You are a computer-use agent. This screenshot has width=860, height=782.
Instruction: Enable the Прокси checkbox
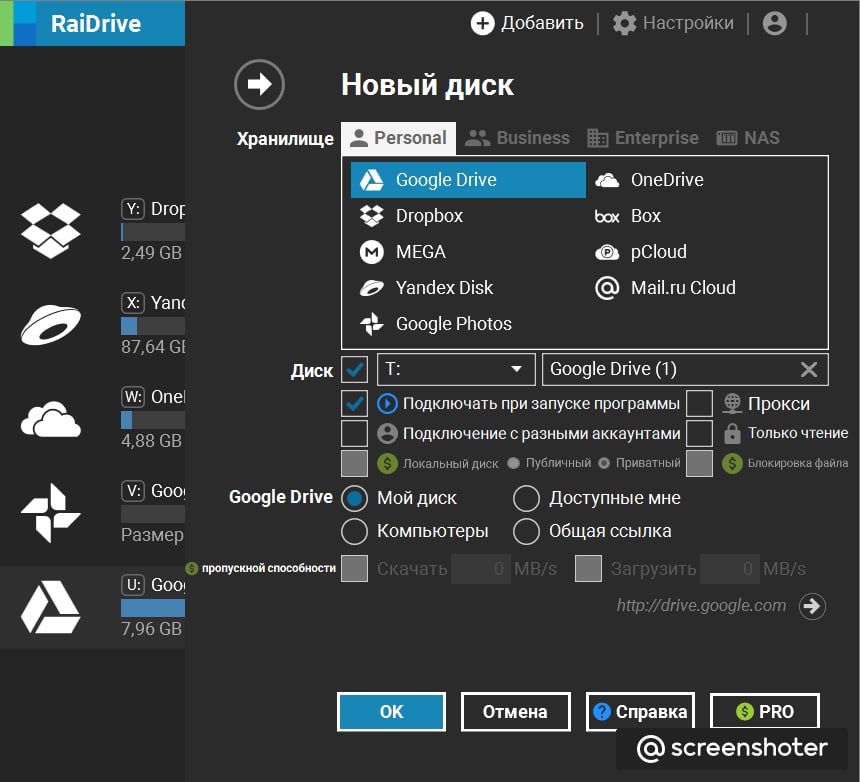click(700, 404)
